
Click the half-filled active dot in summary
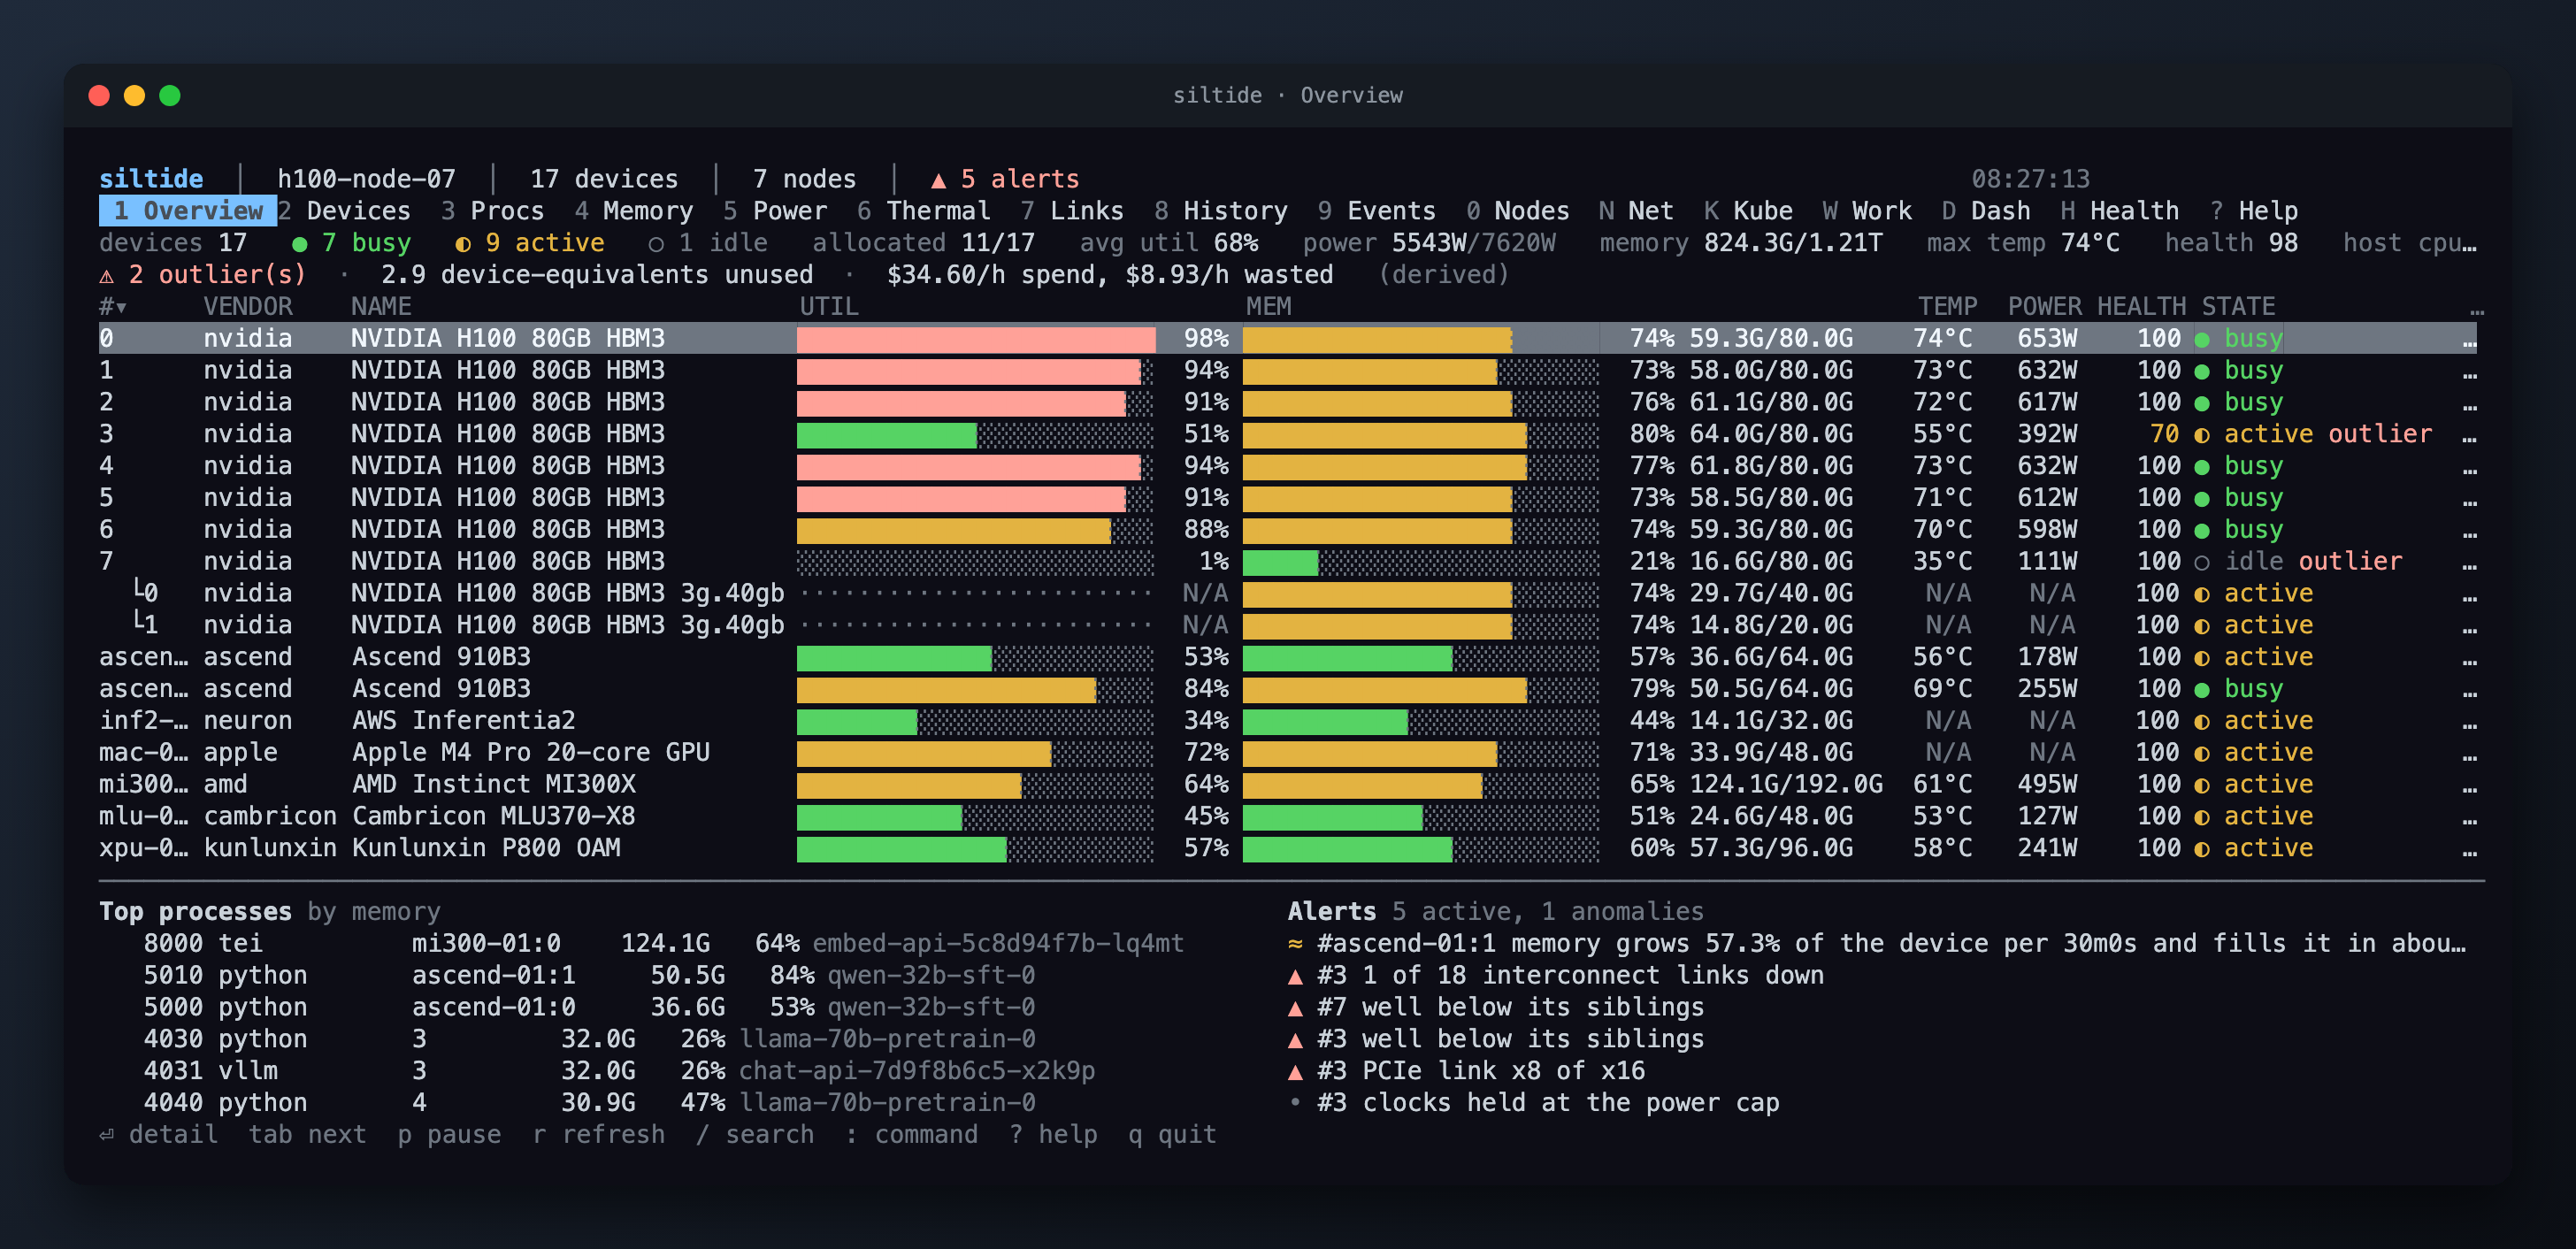[x=463, y=243]
